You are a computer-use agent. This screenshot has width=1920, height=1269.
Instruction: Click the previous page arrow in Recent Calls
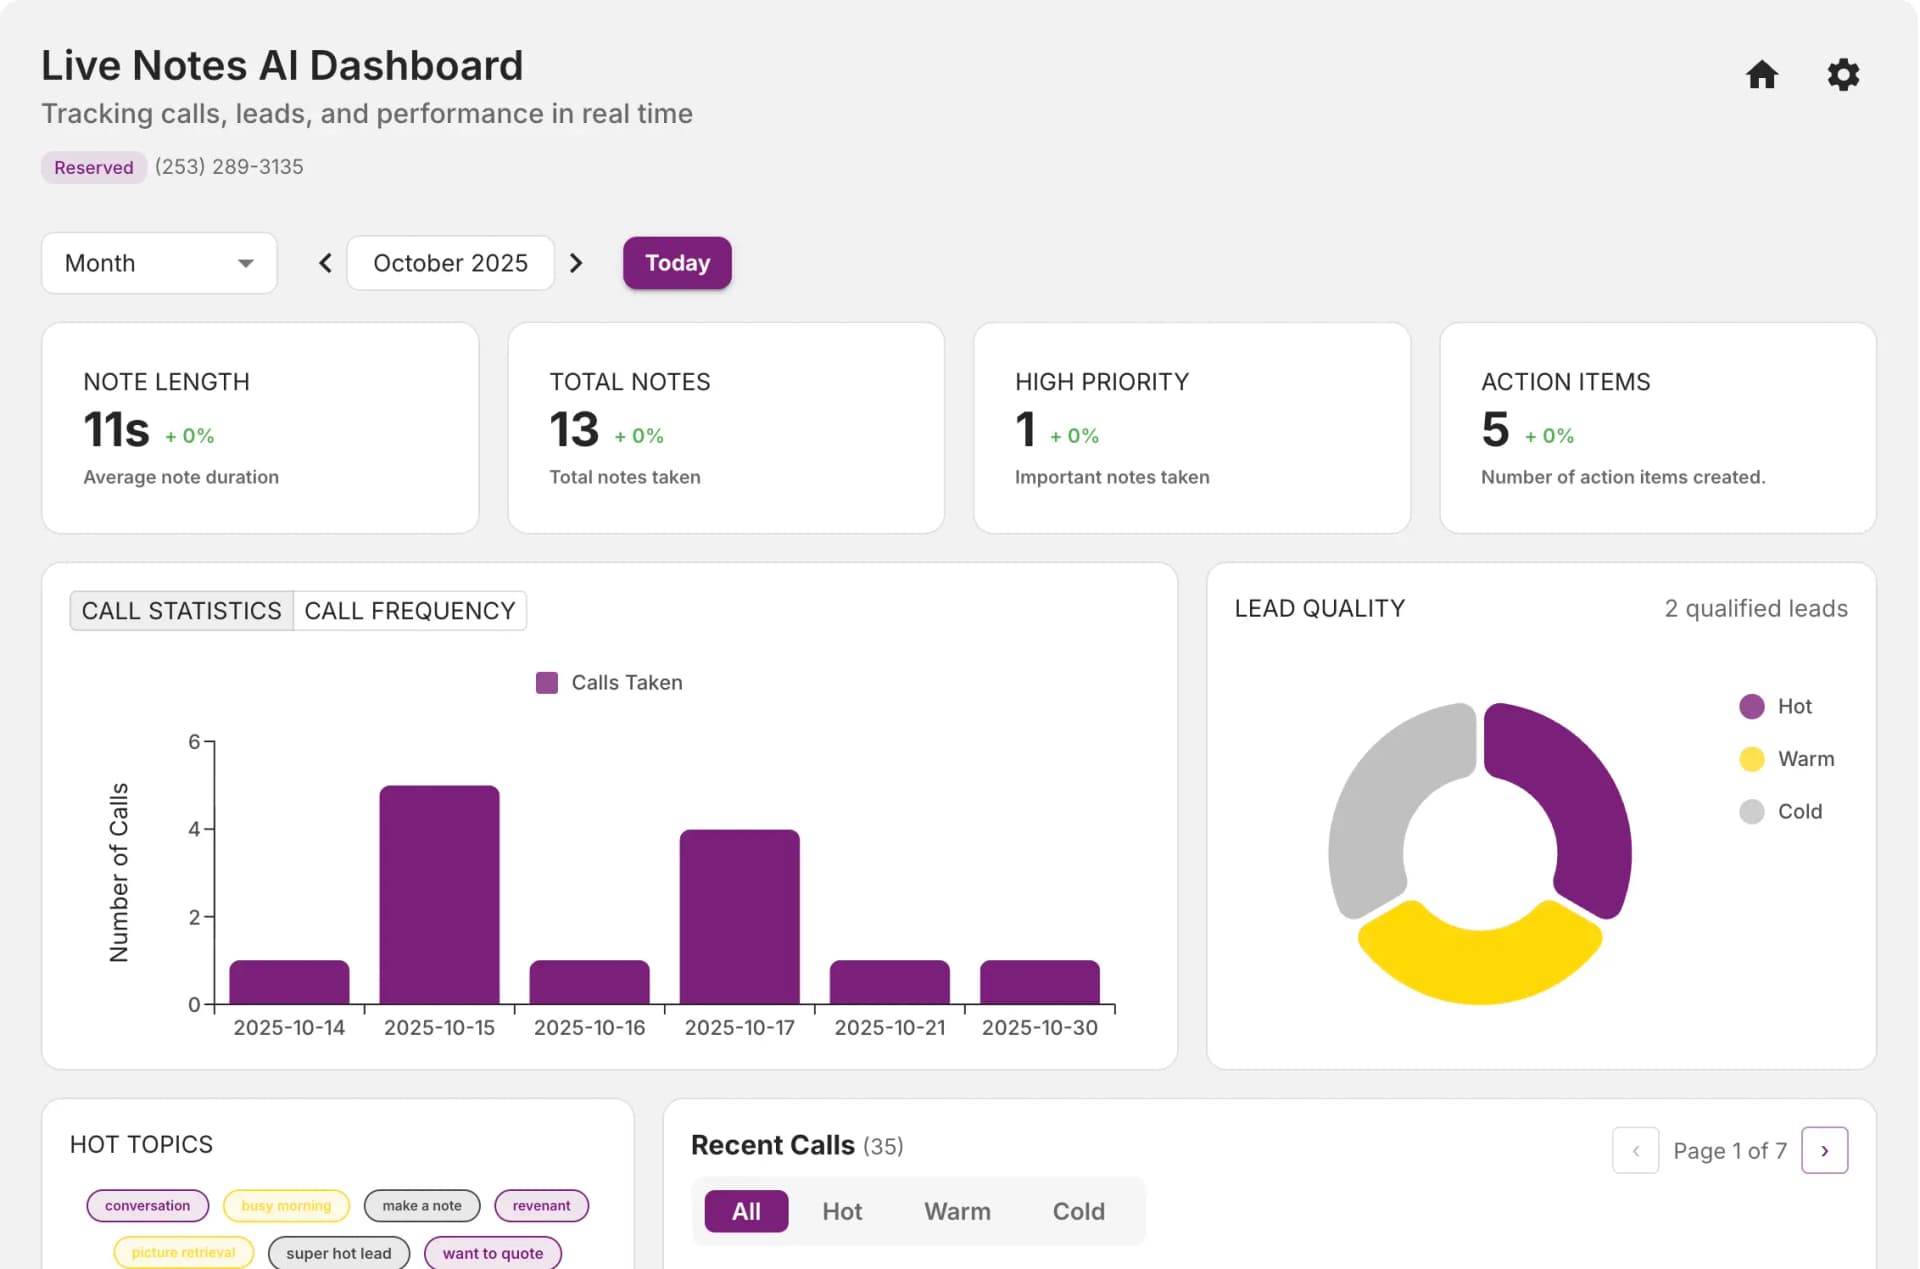(x=1636, y=1150)
